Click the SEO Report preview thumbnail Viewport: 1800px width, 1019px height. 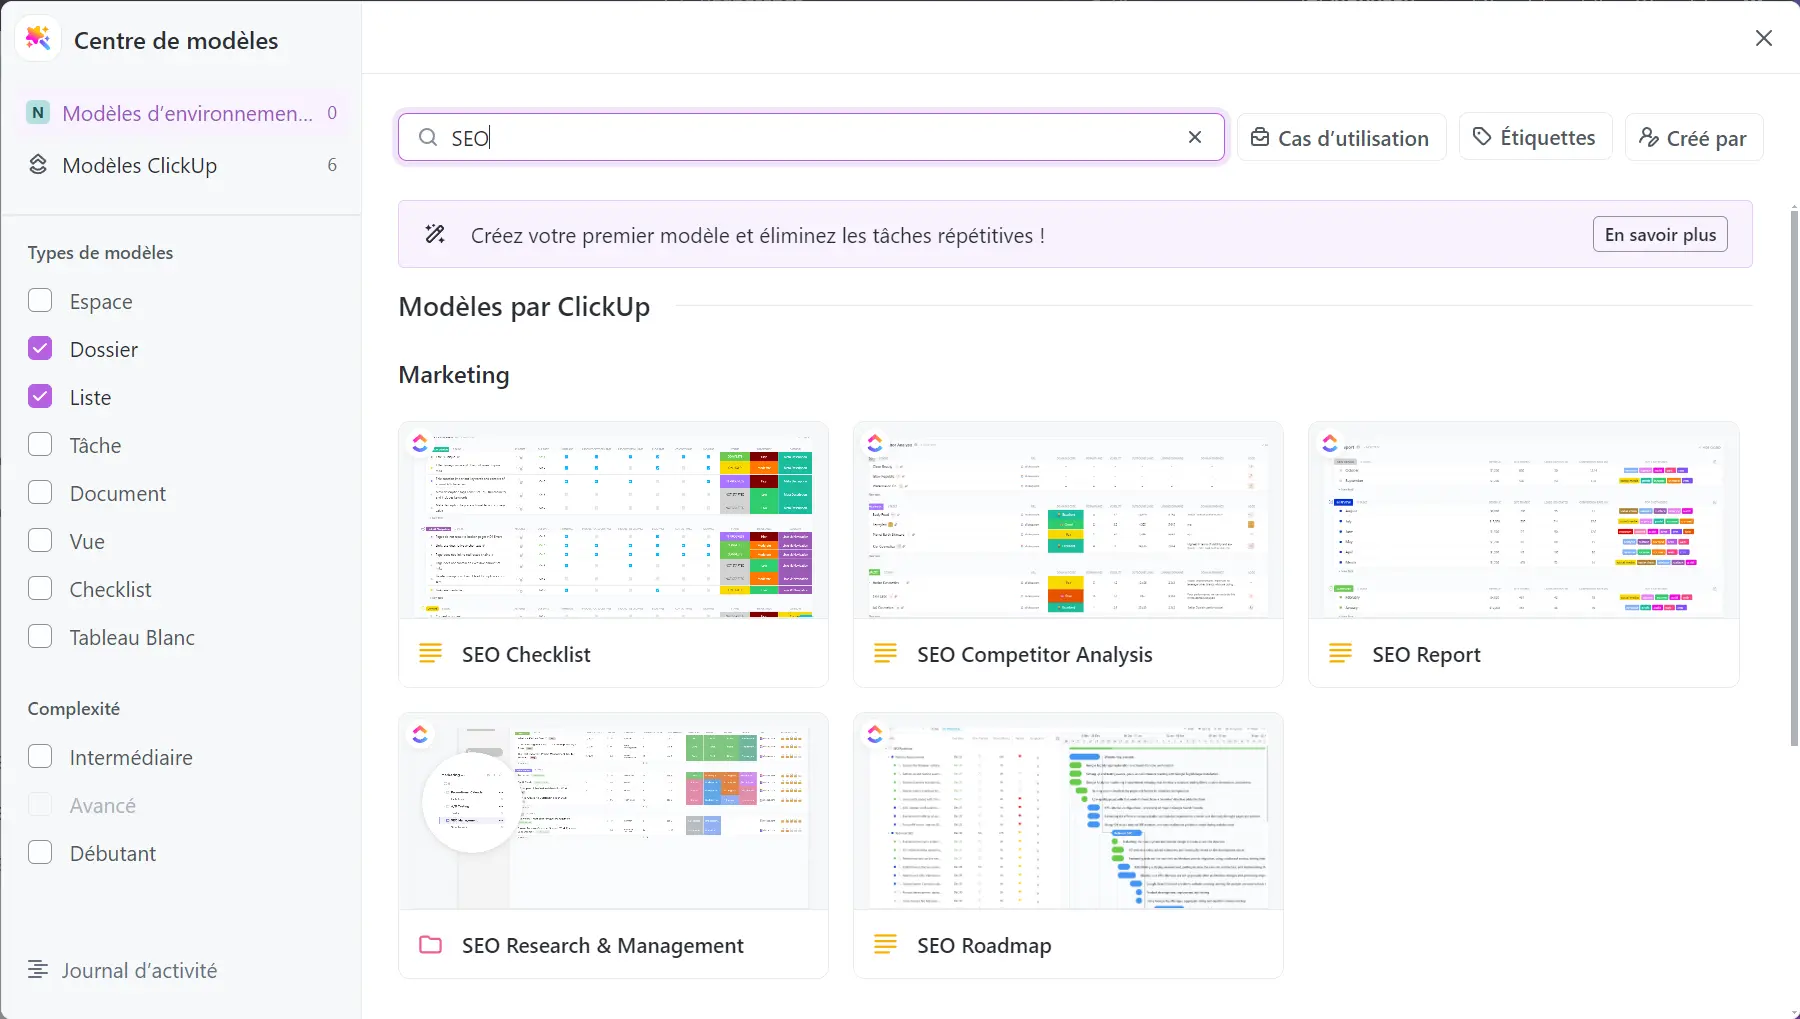[x=1524, y=520]
